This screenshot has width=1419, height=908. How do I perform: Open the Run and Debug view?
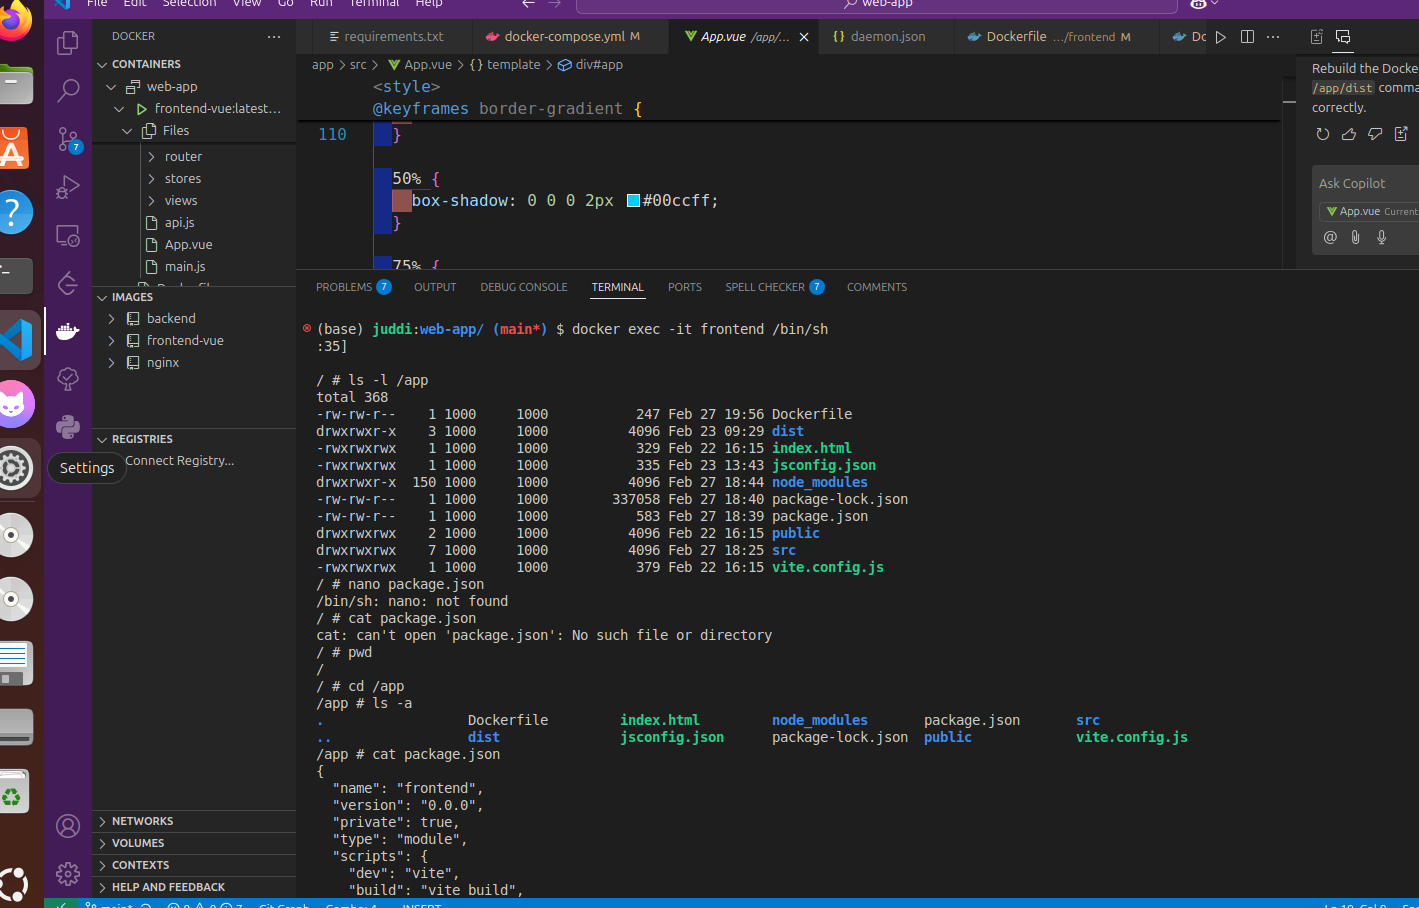coord(68,187)
